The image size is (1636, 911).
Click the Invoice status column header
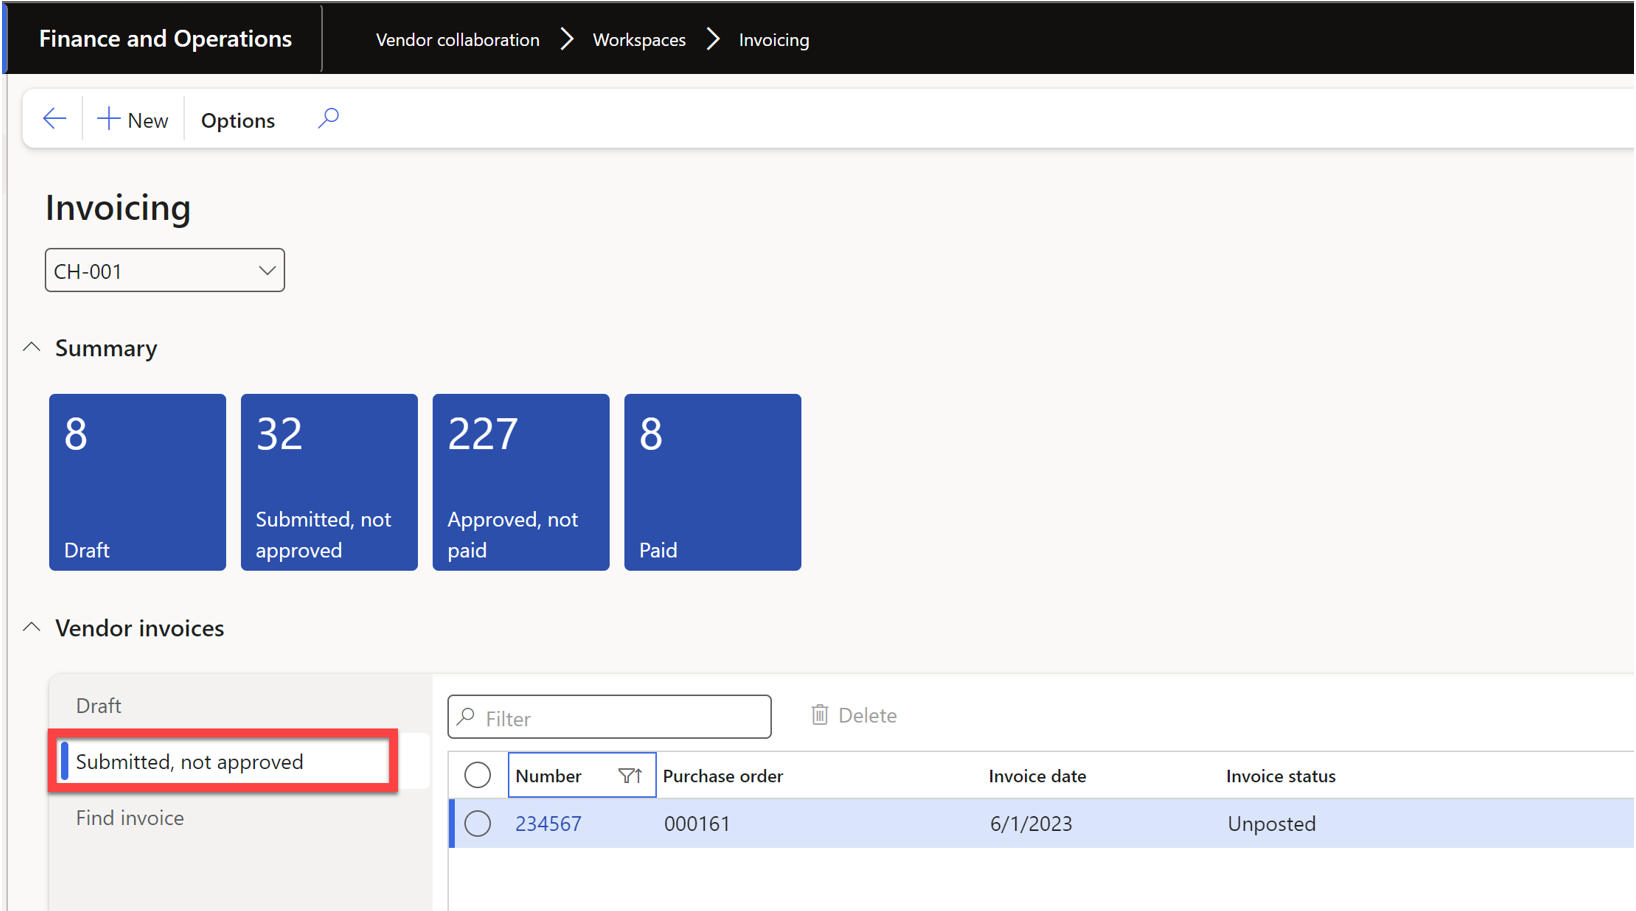(1281, 776)
